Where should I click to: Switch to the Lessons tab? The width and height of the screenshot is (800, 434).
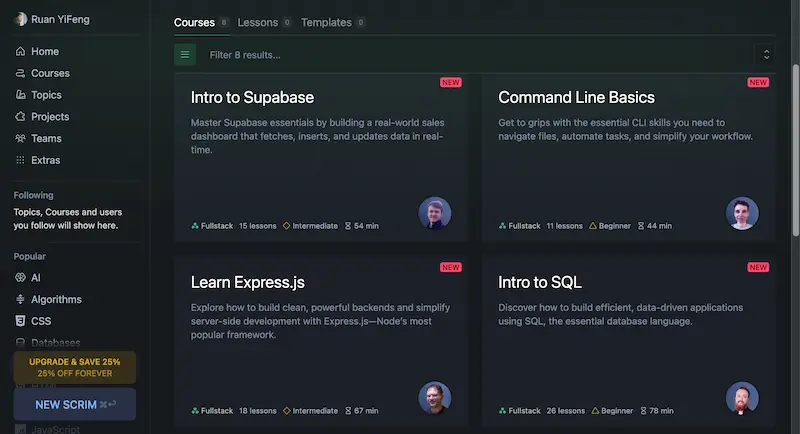264,22
